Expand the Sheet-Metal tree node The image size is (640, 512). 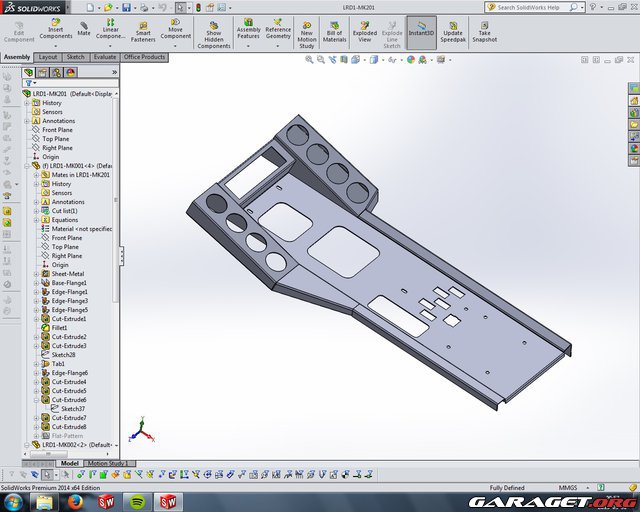(x=36, y=274)
